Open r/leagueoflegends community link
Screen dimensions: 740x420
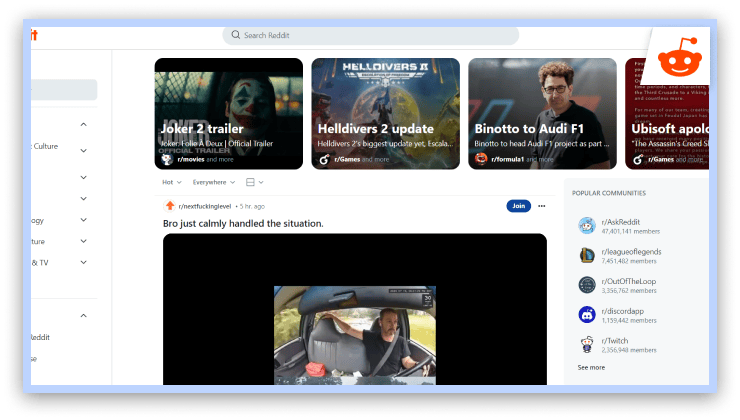tap(631, 252)
